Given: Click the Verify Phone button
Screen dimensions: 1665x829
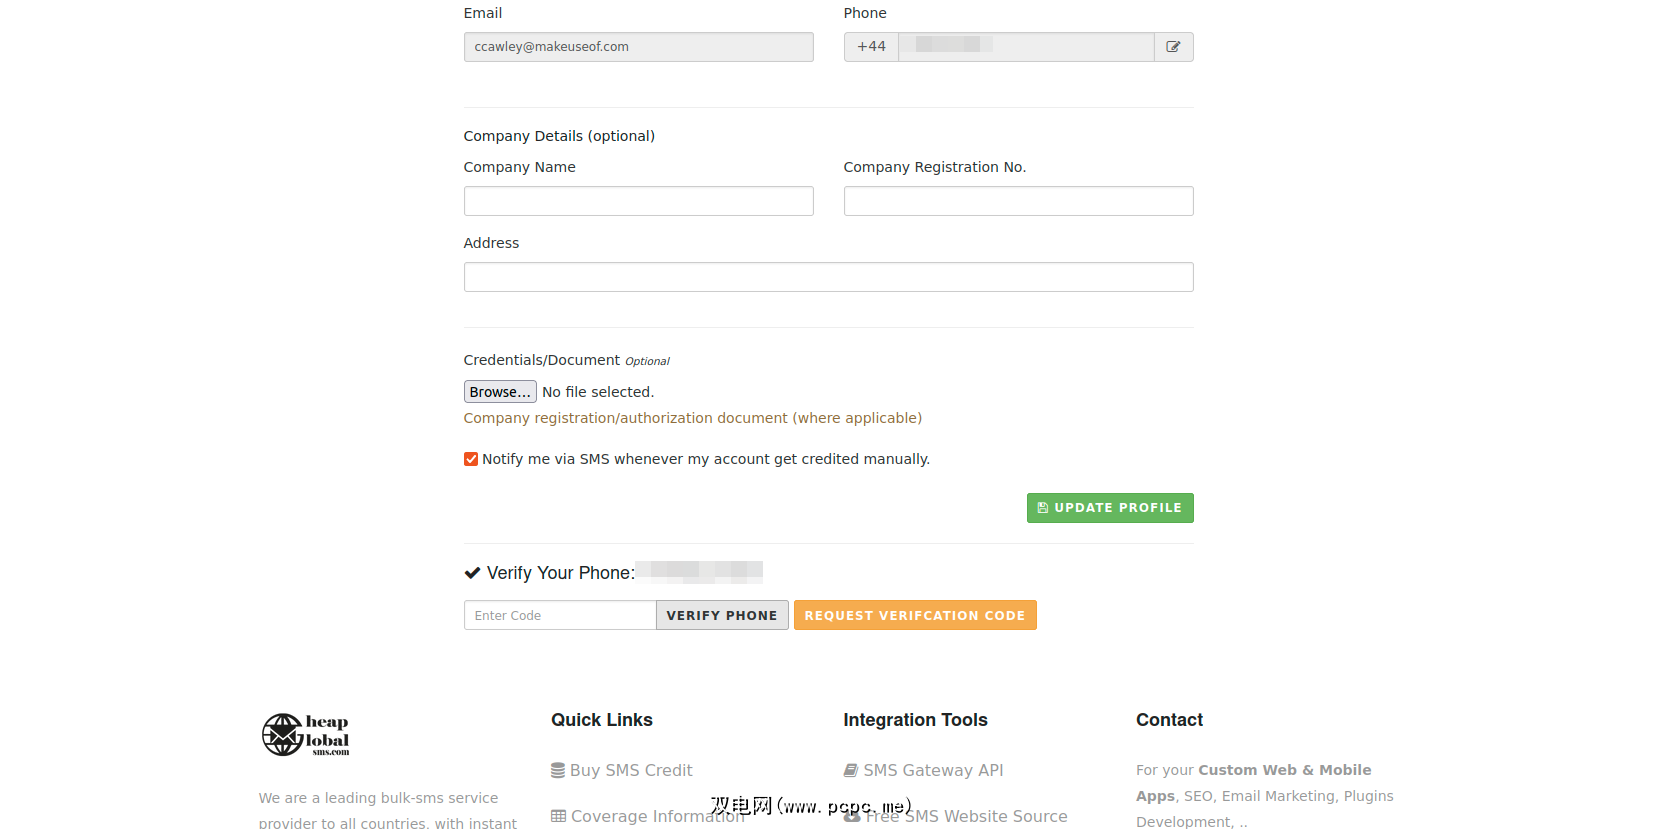Looking at the screenshot, I should (x=722, y=615).
